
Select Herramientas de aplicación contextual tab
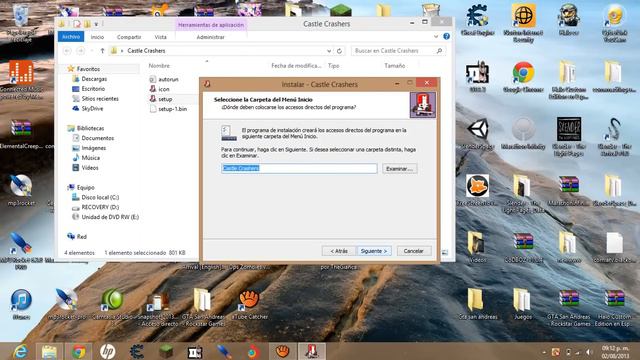pos(211,25)
